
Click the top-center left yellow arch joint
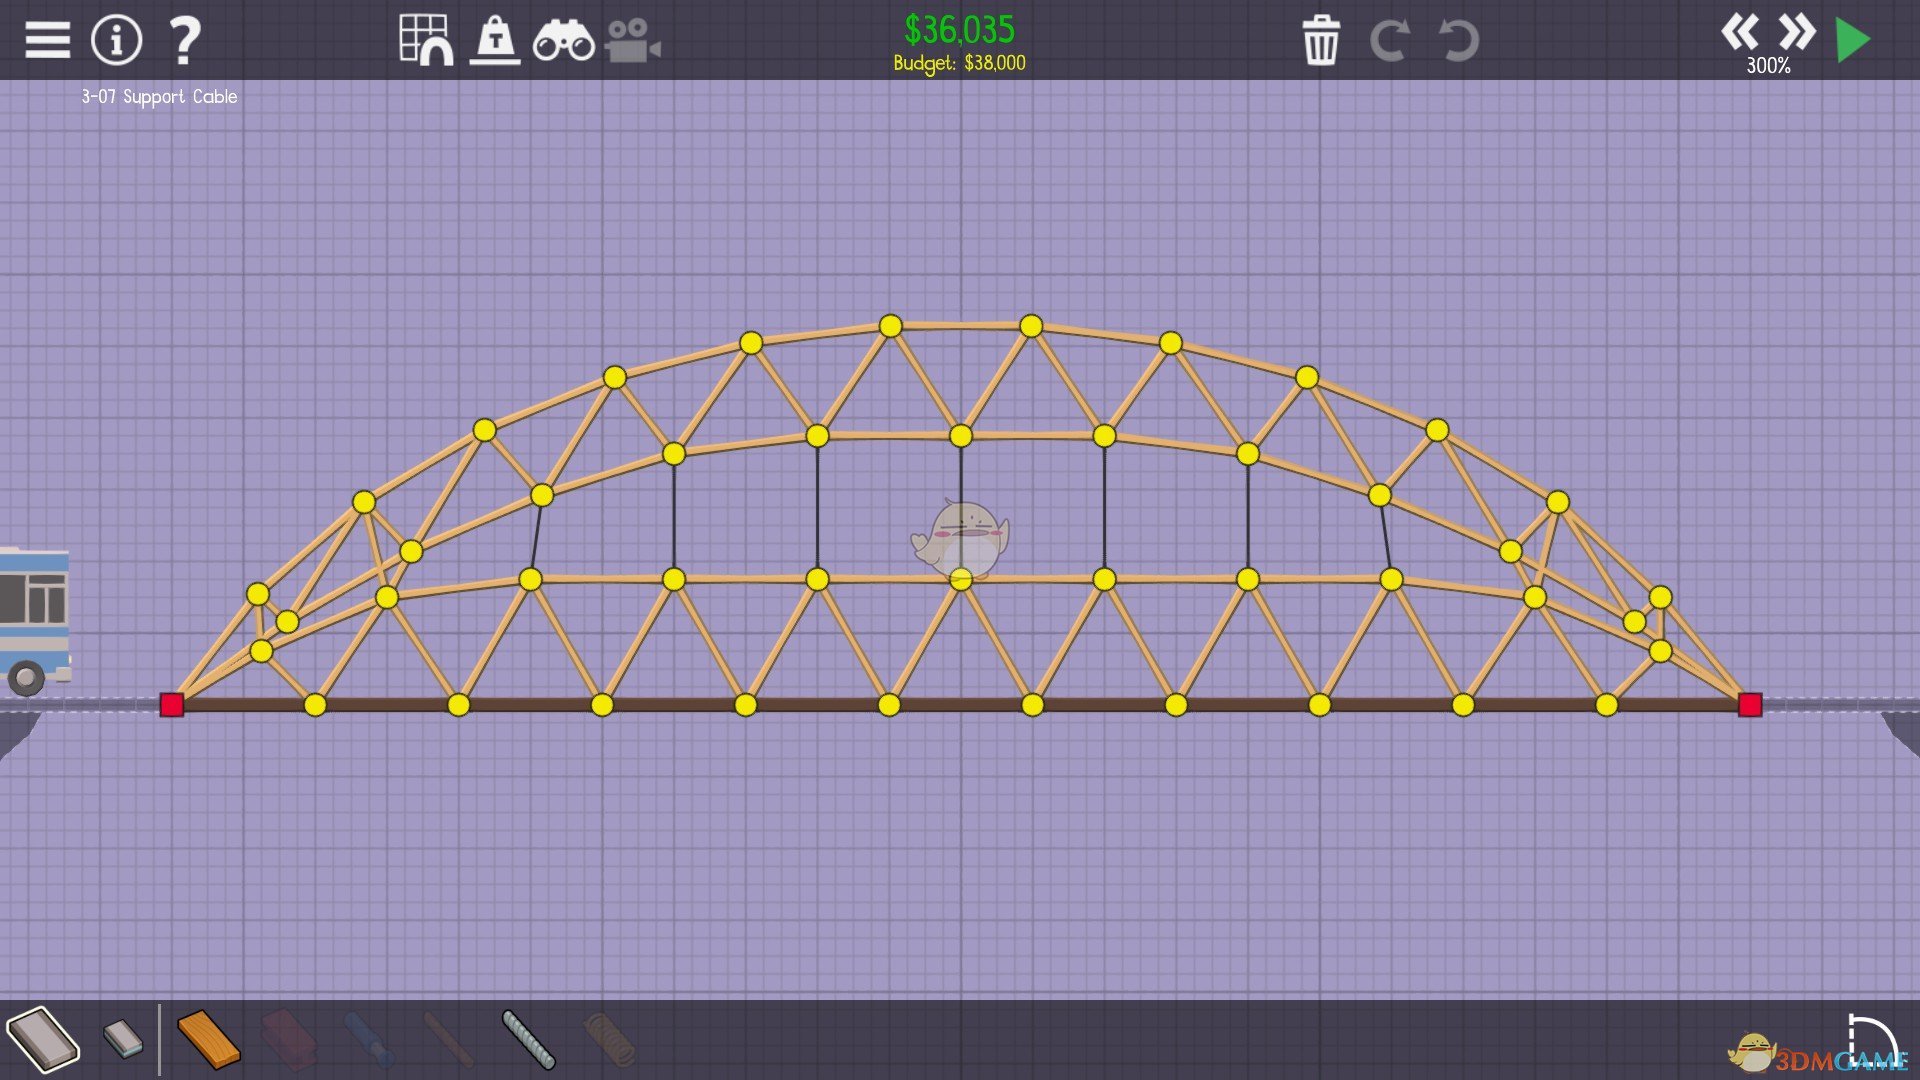pyautogui.click(x=890, y=326)
